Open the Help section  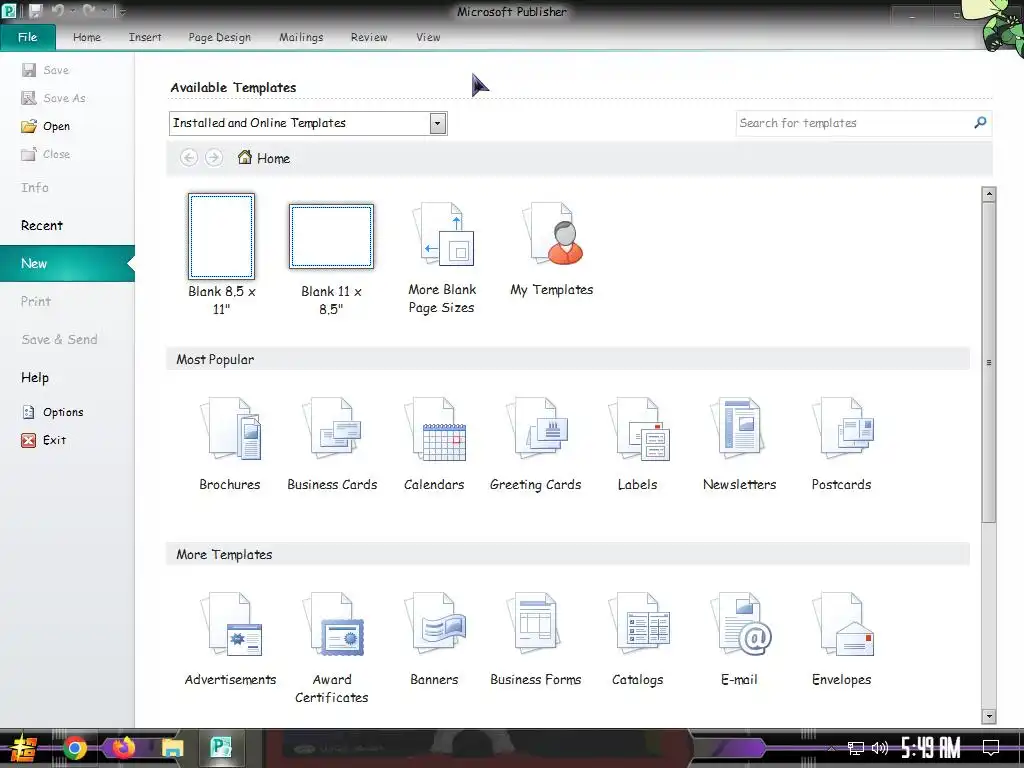pos(35,377)
